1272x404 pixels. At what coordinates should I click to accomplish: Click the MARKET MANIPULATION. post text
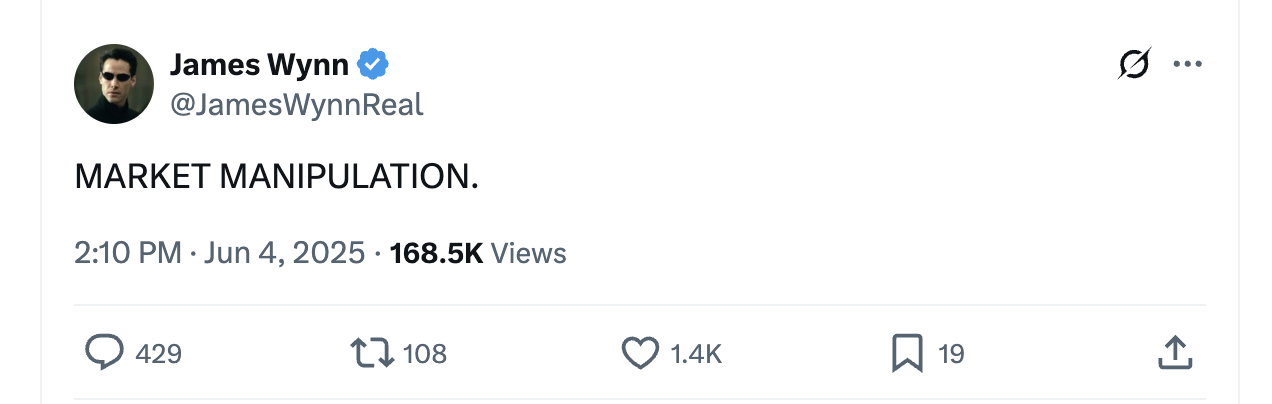pyautogui.click(x=277, y=177)
